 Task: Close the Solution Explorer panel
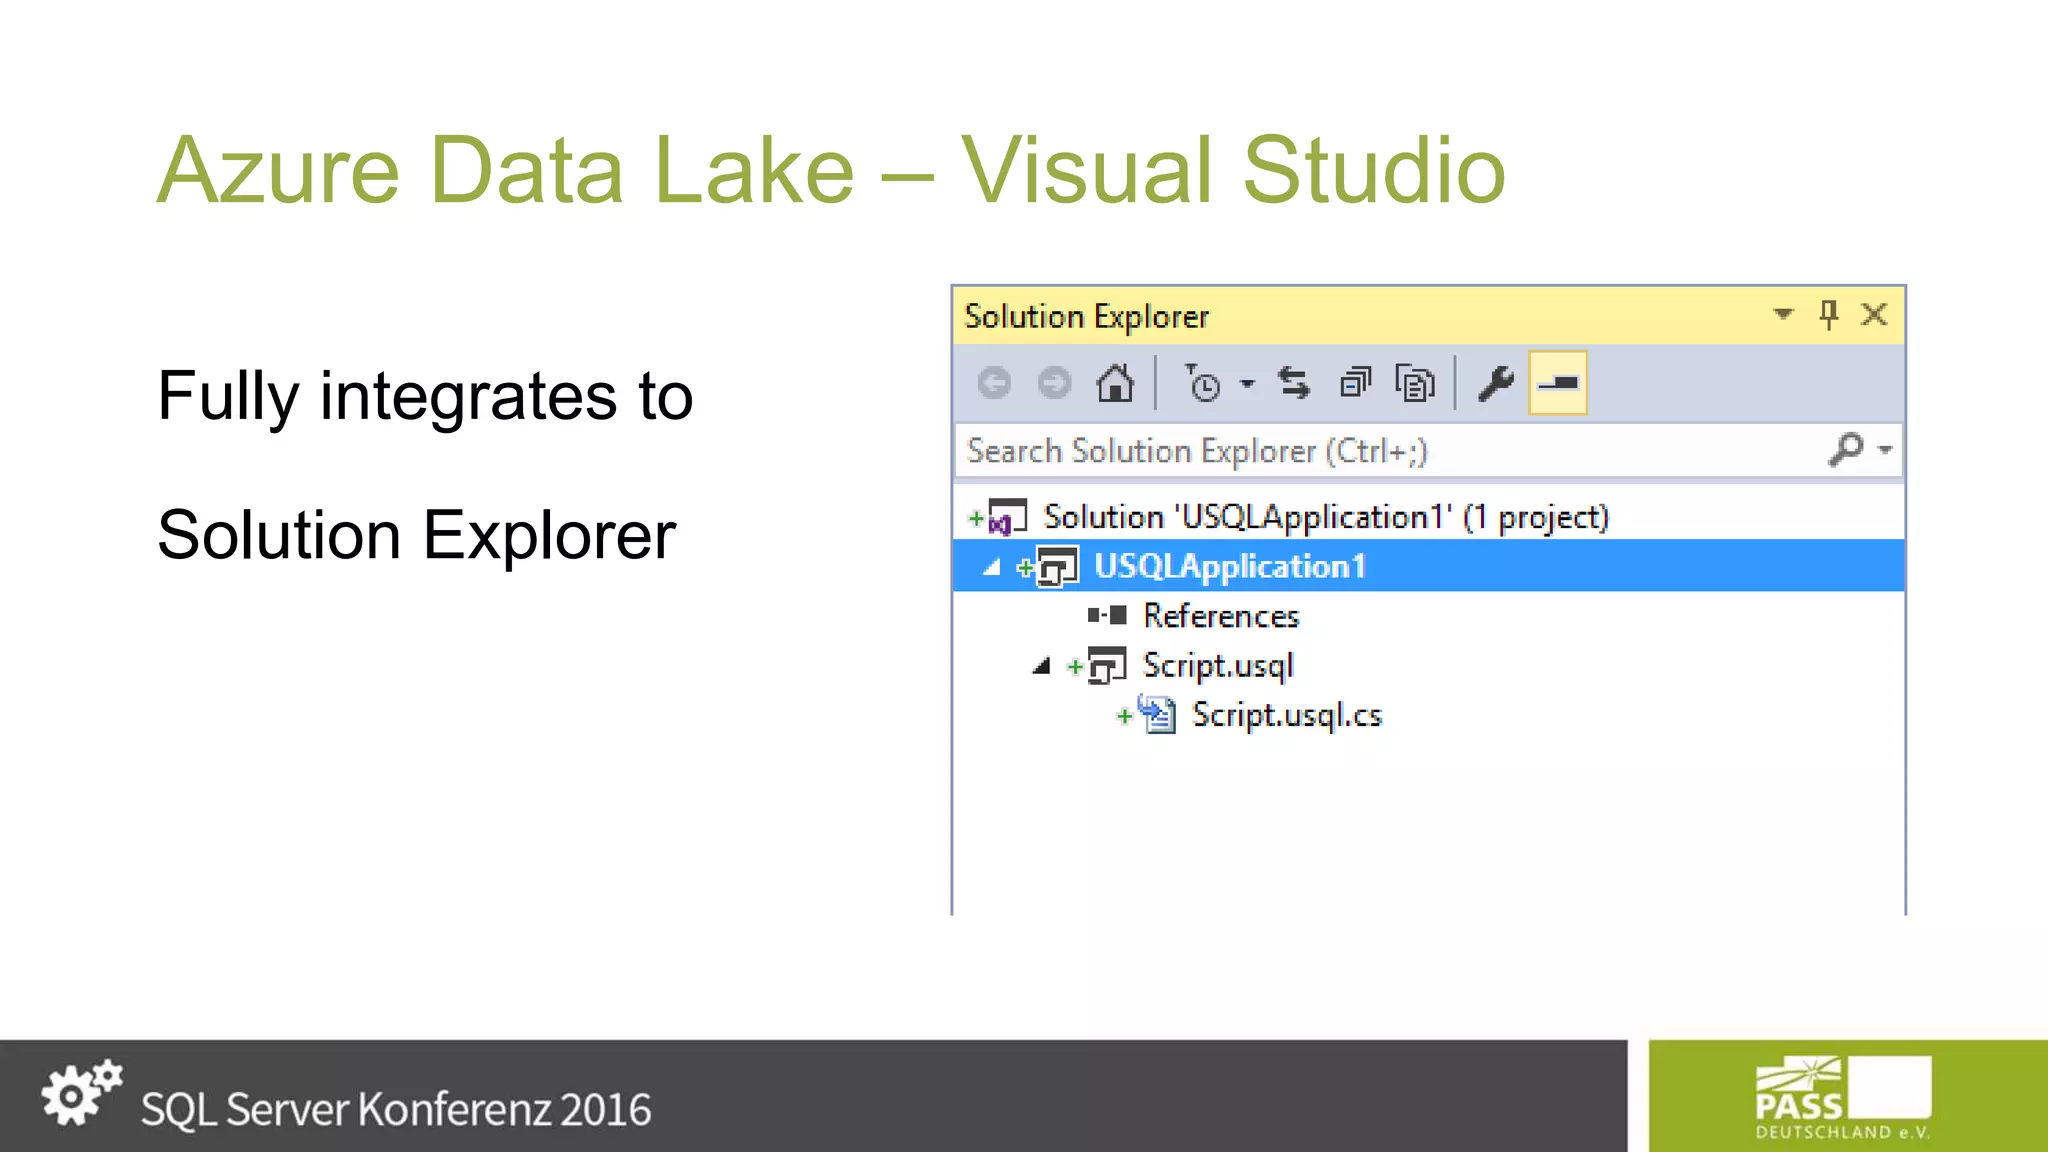coord(1874,315)
